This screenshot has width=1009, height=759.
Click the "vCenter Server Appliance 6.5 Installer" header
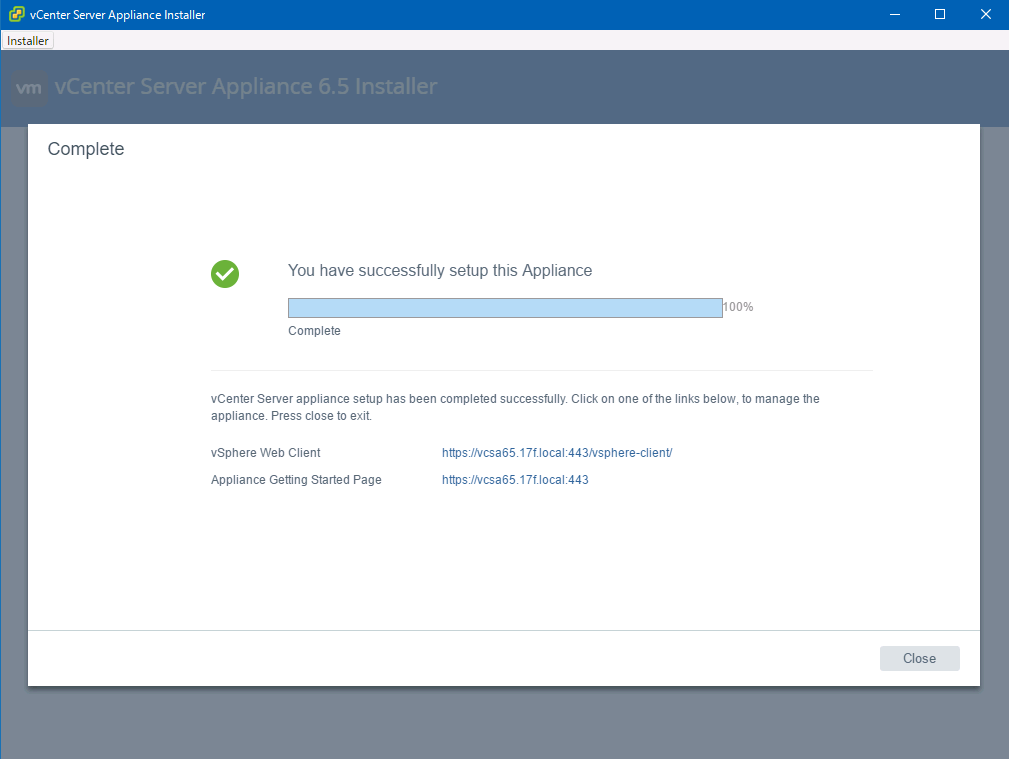[x=246, y=86]
